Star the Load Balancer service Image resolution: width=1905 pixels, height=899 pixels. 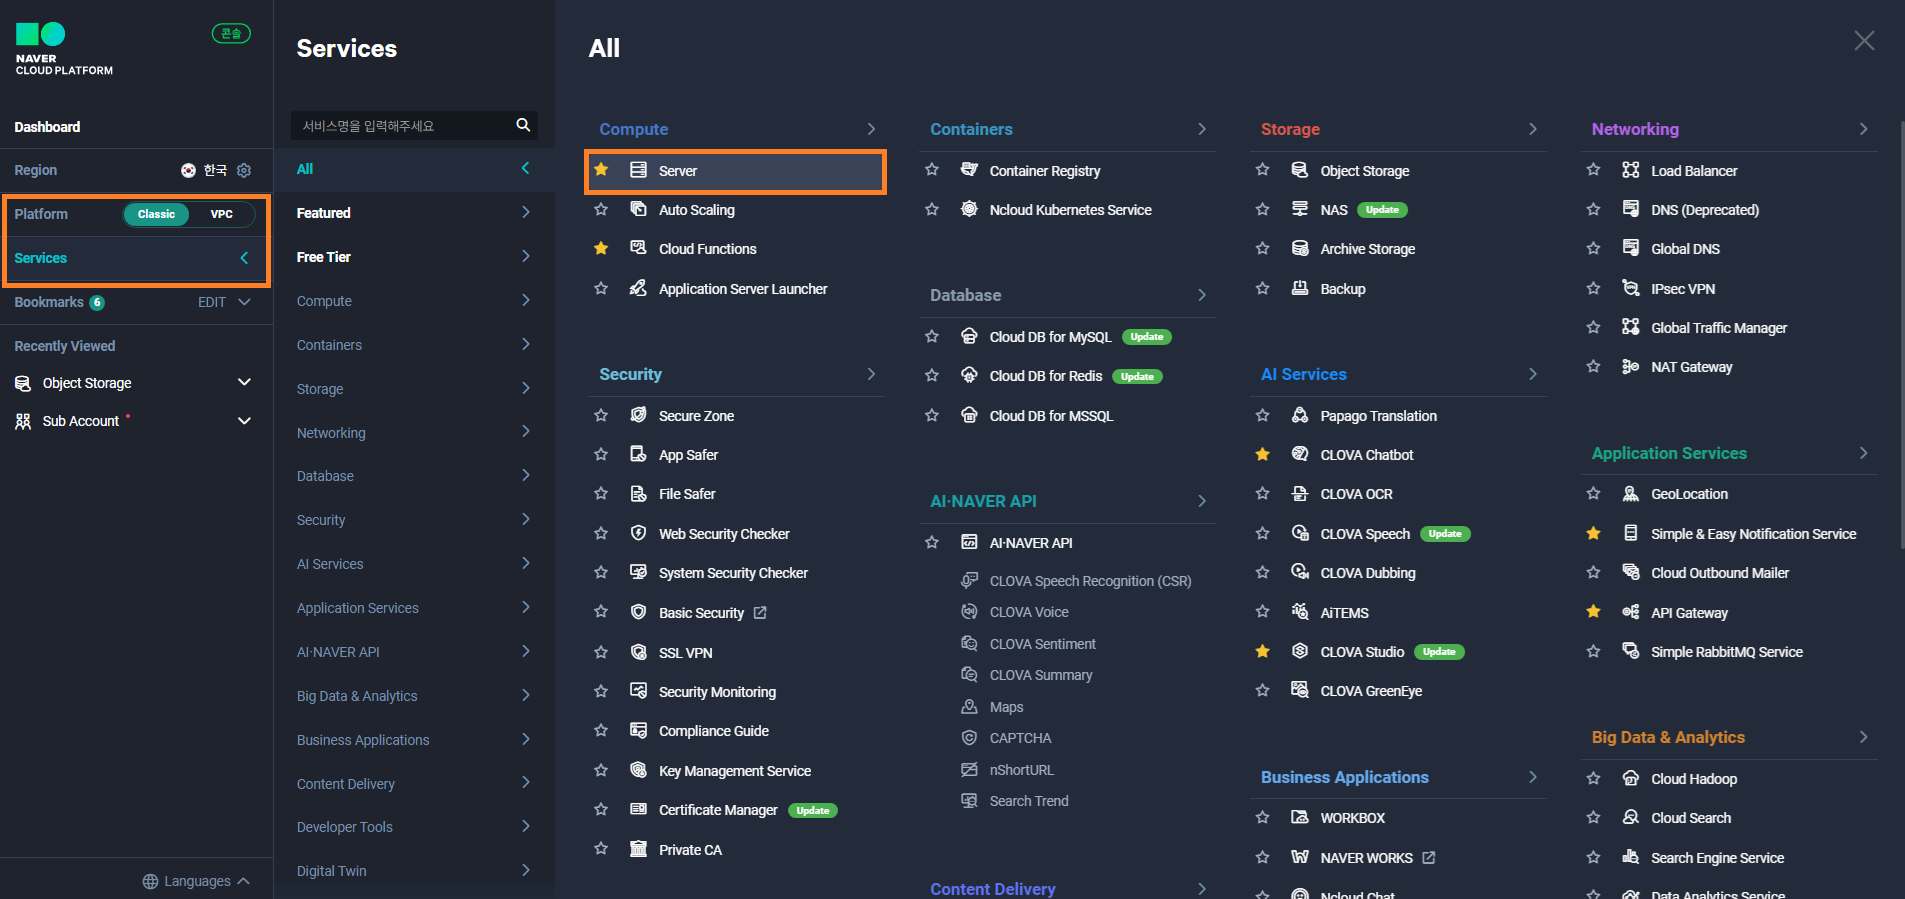tap(1594, 170)
